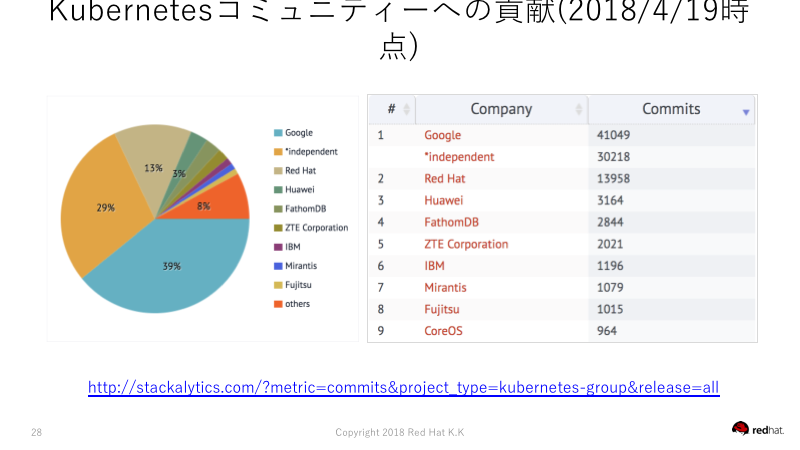Click the *independent company link in table

(459, 157)
